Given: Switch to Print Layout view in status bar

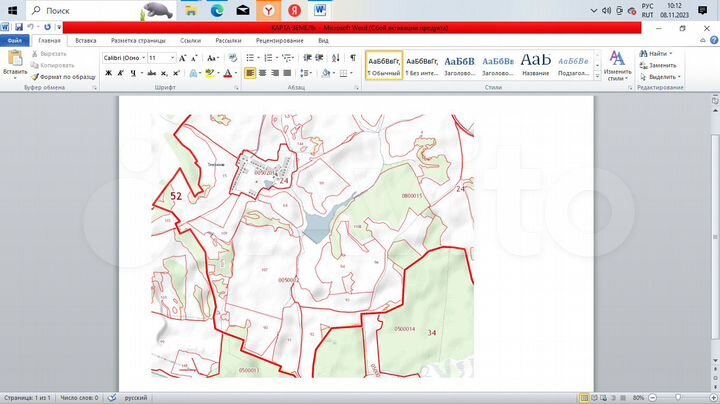Looking at the screenshot, I should pyautogui.click(x=584, y=398).
